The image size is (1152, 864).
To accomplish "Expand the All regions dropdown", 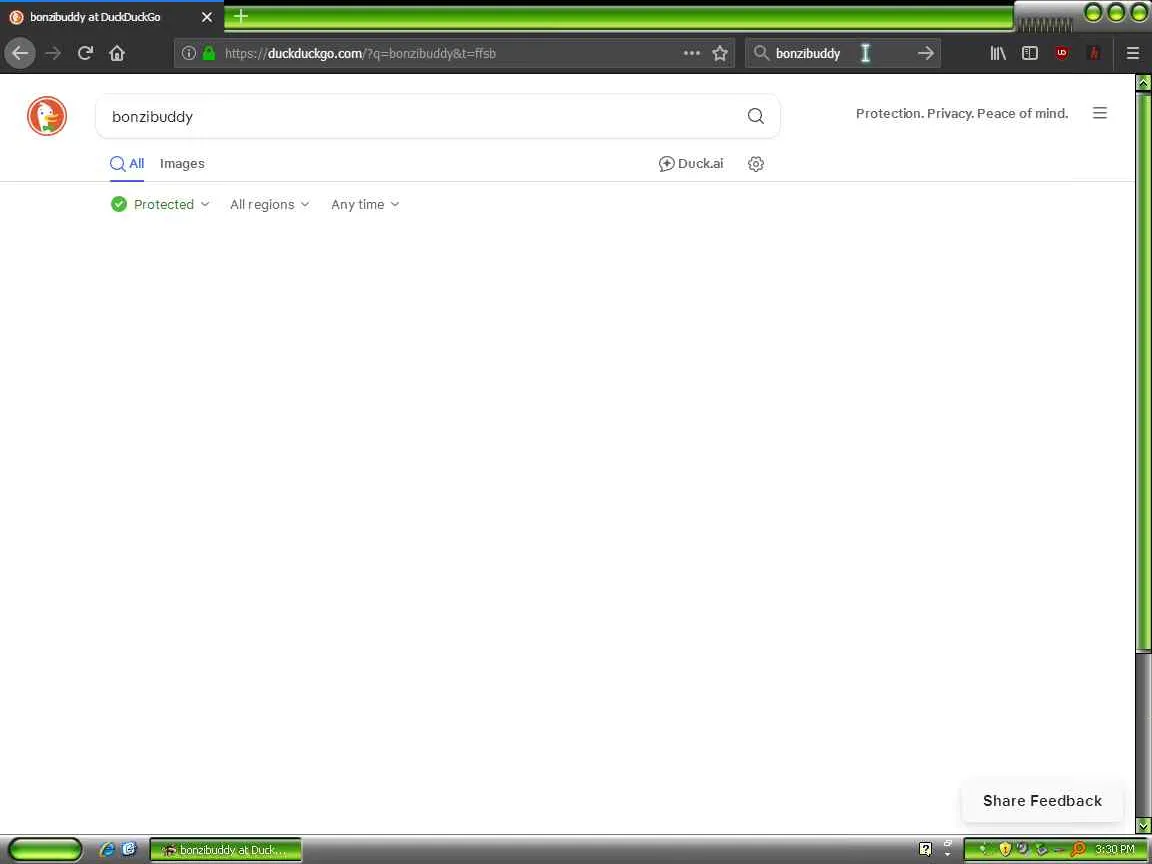I will click(x=270, y=204).
